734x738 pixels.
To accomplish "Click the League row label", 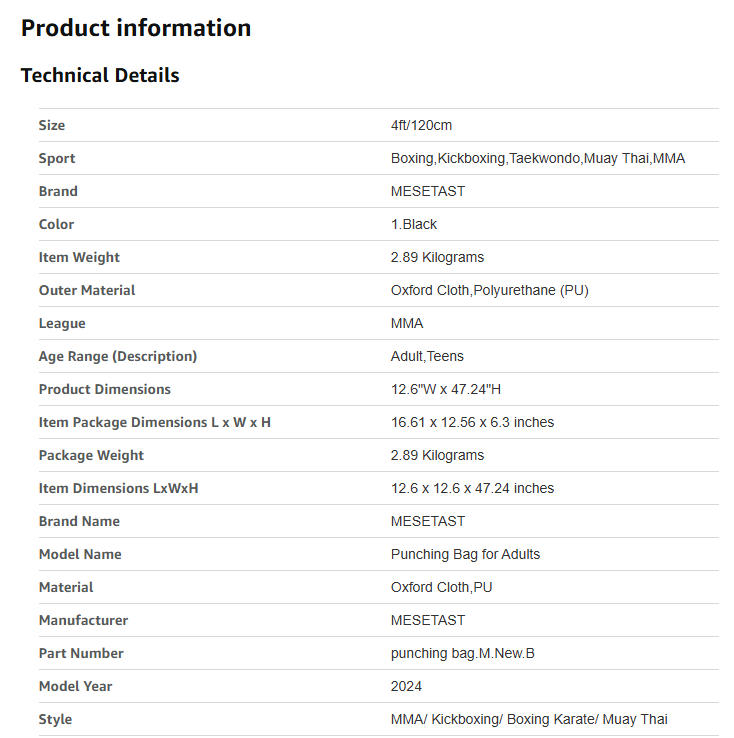I will coord(62,323).
